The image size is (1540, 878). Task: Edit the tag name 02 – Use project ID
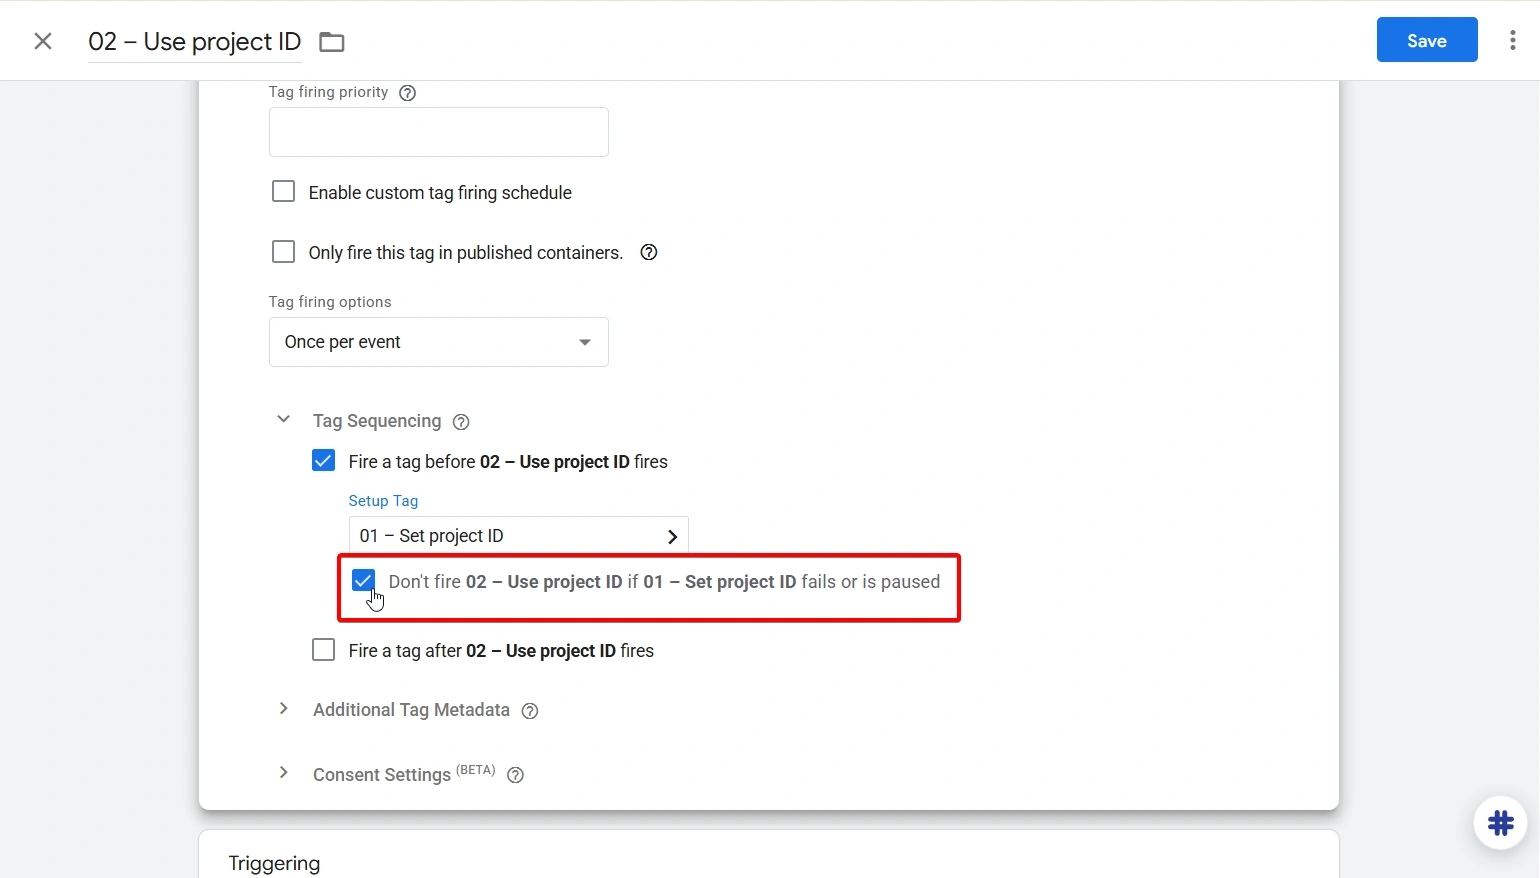195,42
